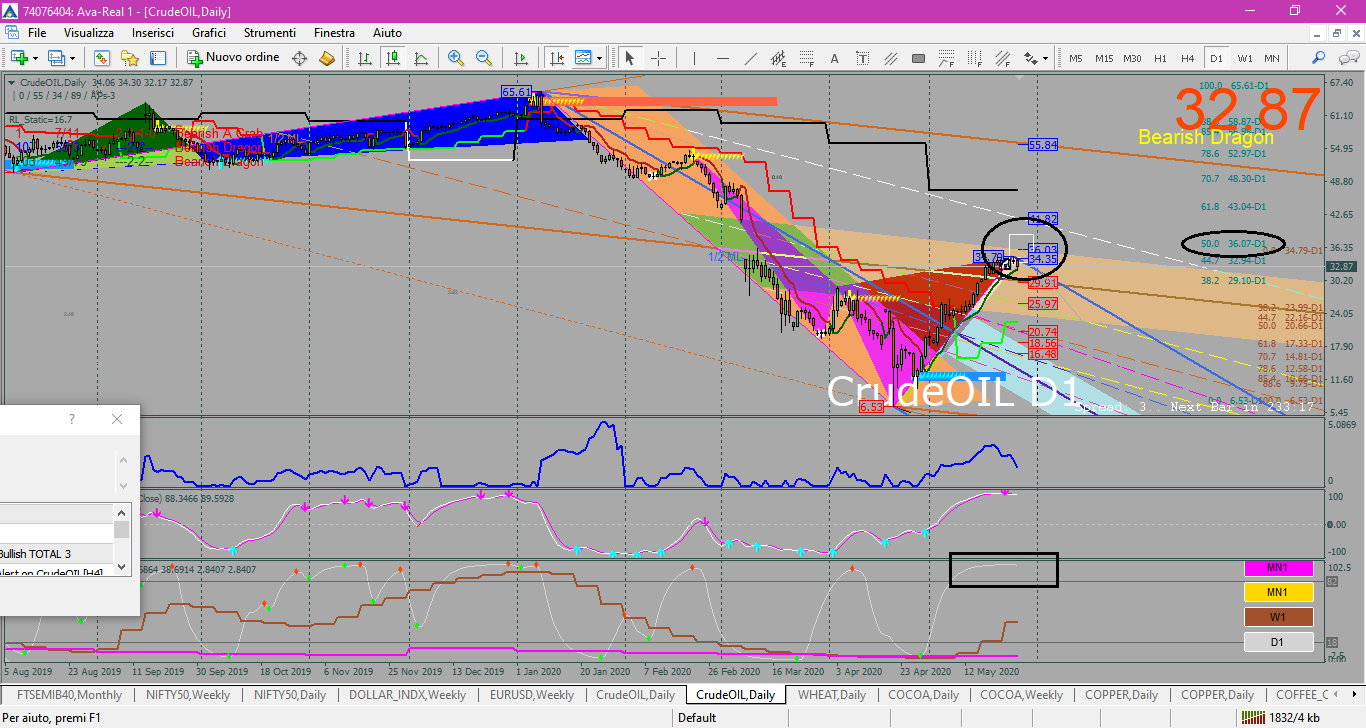Select the Fibonacci time zones tool
The height and width of the screenshot is (728, 1366).
[x=974, y=58]
